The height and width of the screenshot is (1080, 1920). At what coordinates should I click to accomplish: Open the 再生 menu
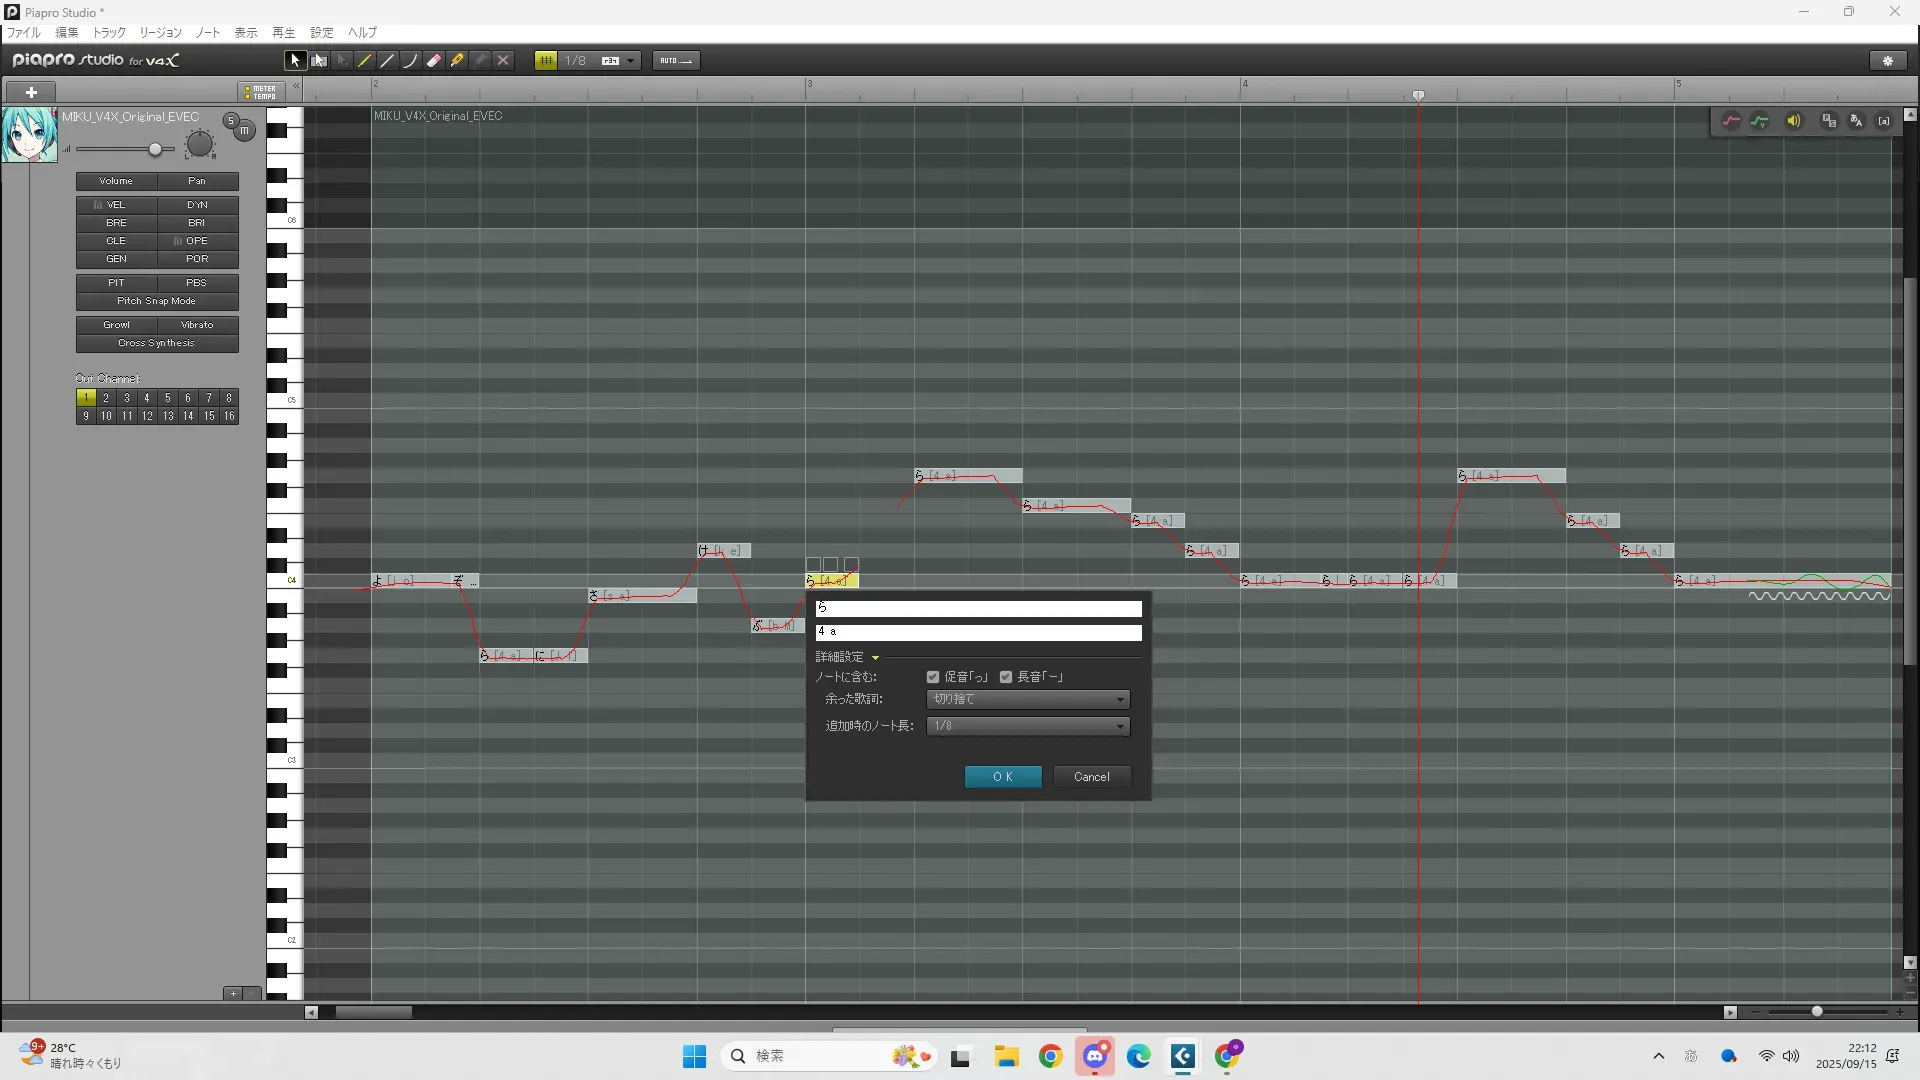[x=283, y=33]
